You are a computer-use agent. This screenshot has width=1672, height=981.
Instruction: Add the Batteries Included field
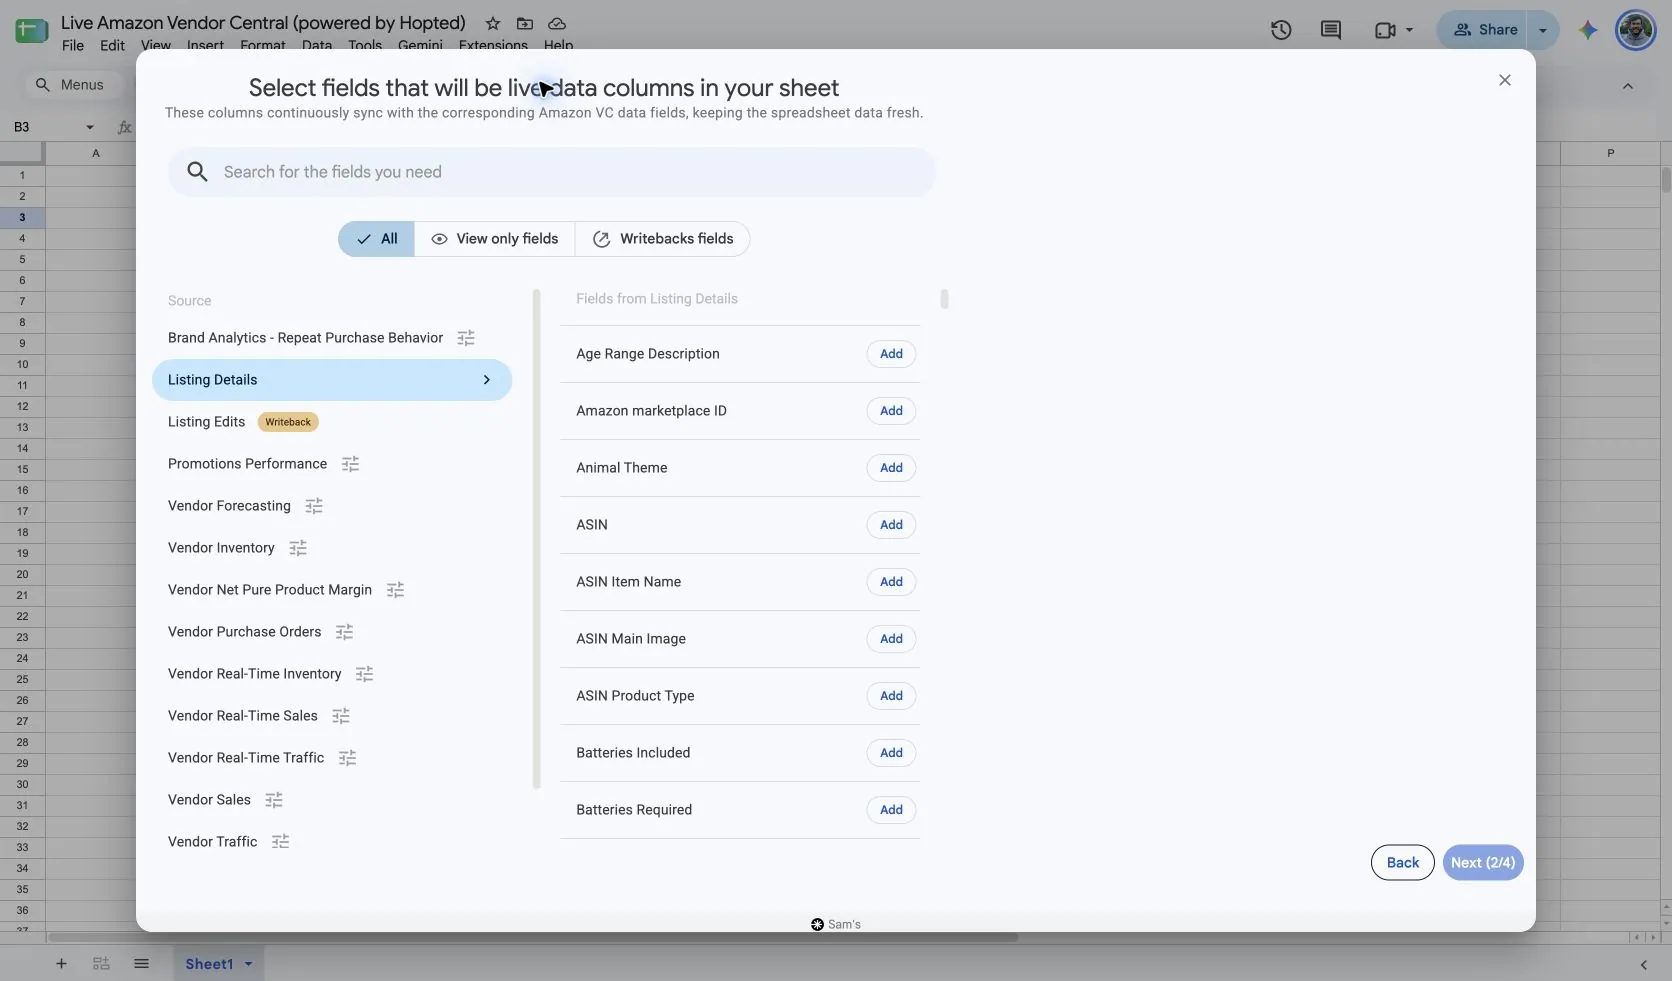point(891,753)
